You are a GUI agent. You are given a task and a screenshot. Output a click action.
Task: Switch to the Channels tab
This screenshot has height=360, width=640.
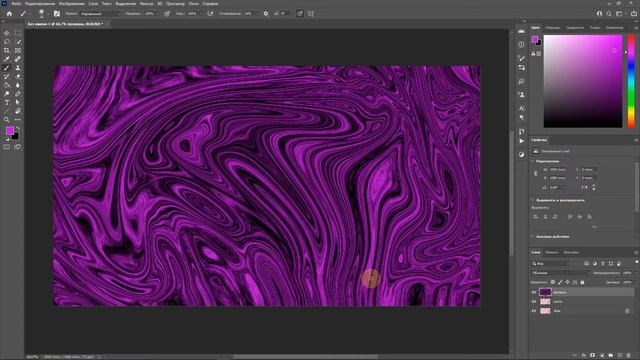click(552, 252)
